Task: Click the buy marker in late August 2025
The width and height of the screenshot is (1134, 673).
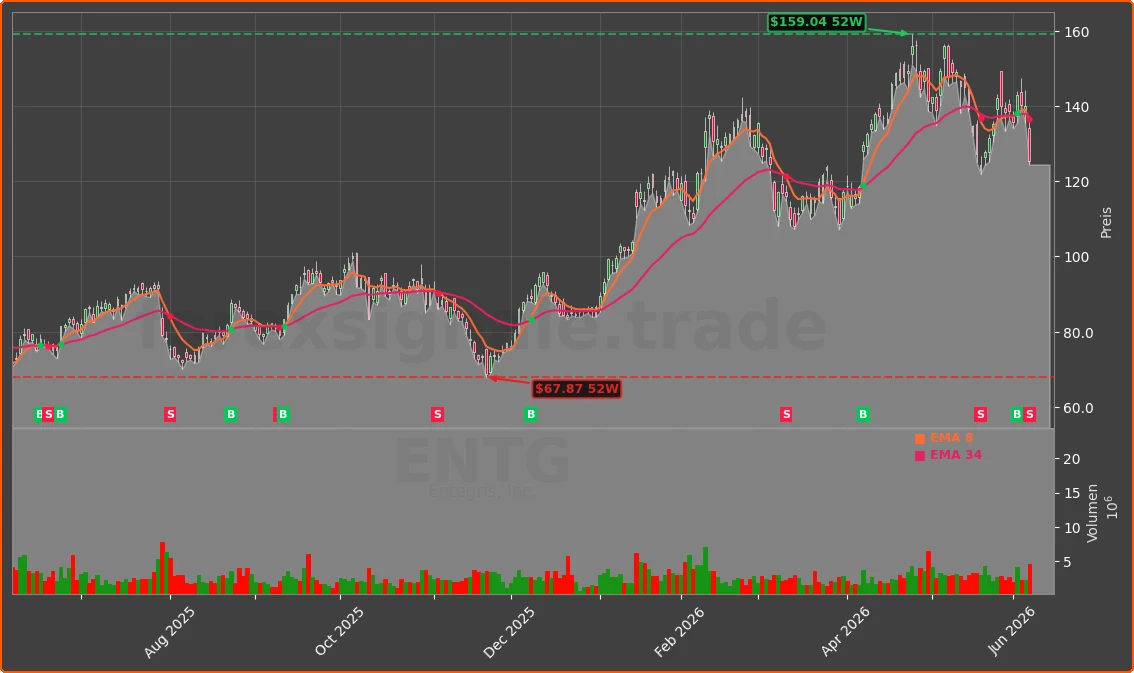Action: click(x=231, y=414)
